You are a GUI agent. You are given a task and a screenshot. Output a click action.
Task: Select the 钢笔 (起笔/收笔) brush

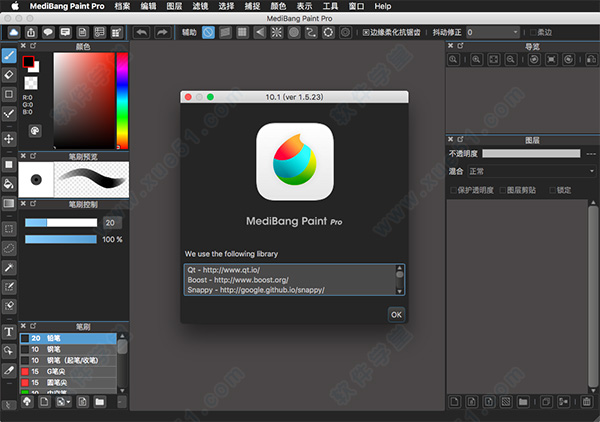click(x=68, y=360)
